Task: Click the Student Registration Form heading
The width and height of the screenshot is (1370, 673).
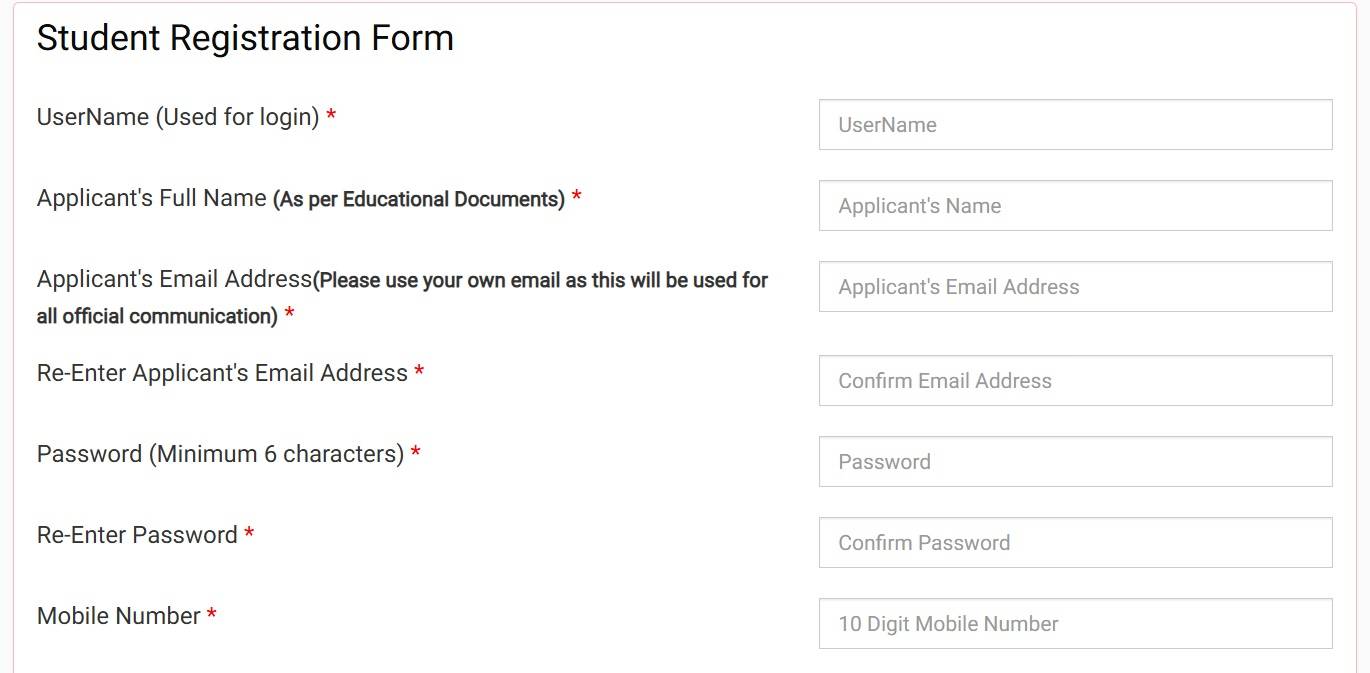Action: coord(245,38)
